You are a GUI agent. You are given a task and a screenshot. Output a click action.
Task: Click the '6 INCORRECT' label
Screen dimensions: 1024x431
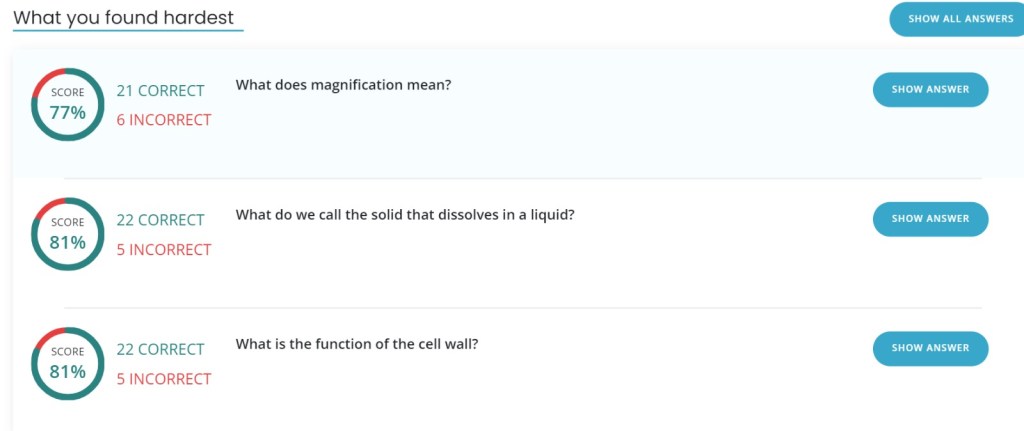[164, 120]
